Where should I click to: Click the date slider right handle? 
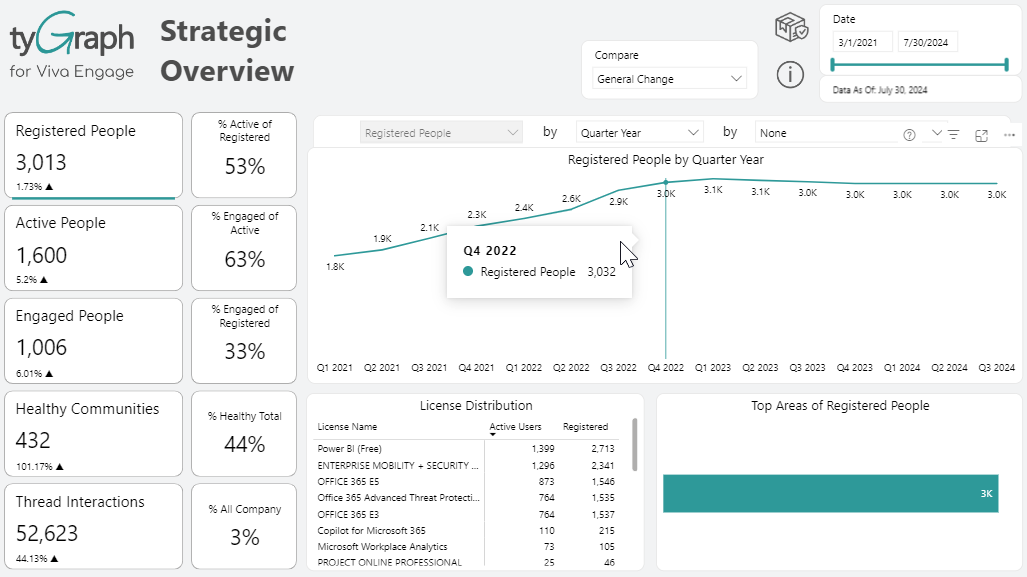[x=1007, y=64]
